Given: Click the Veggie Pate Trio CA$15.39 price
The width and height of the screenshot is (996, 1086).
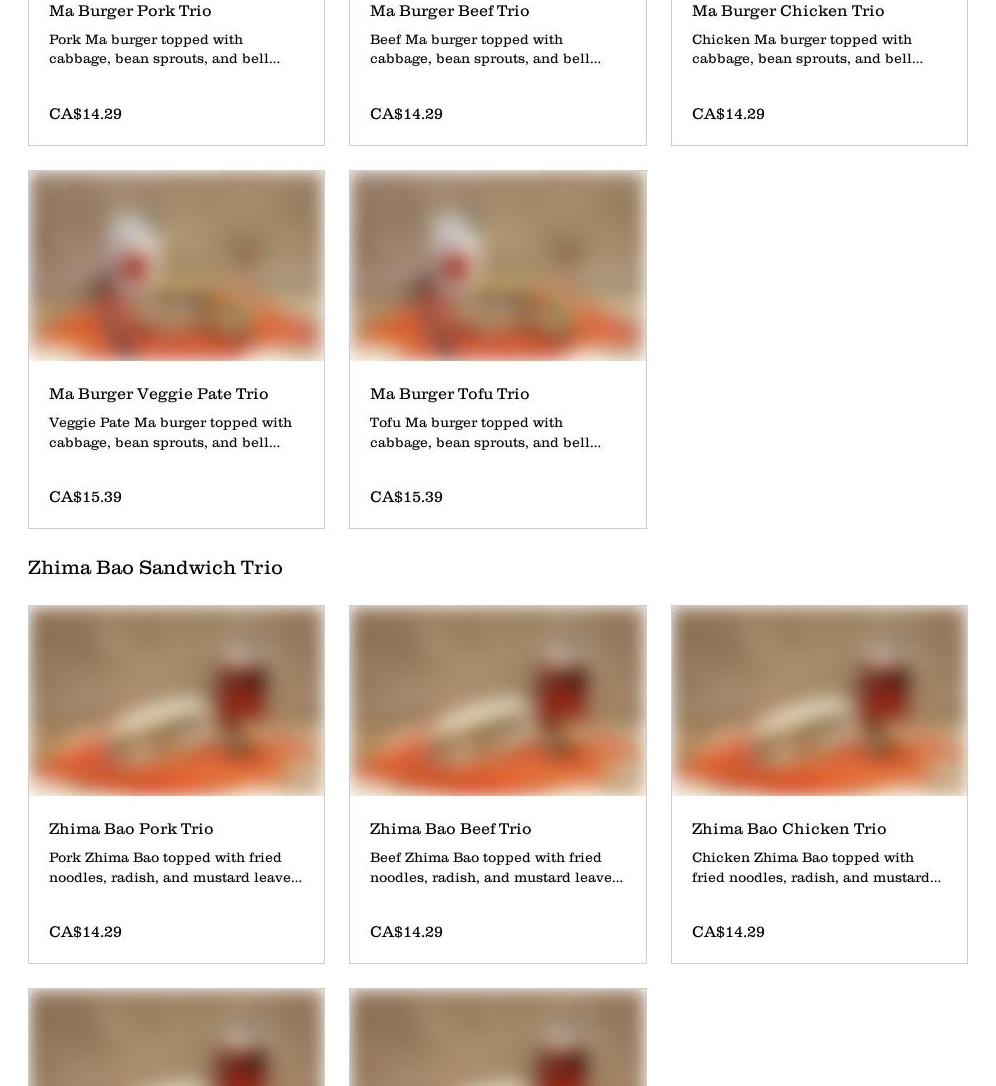Looking at the screenshot, I should [x=85, y=497].
